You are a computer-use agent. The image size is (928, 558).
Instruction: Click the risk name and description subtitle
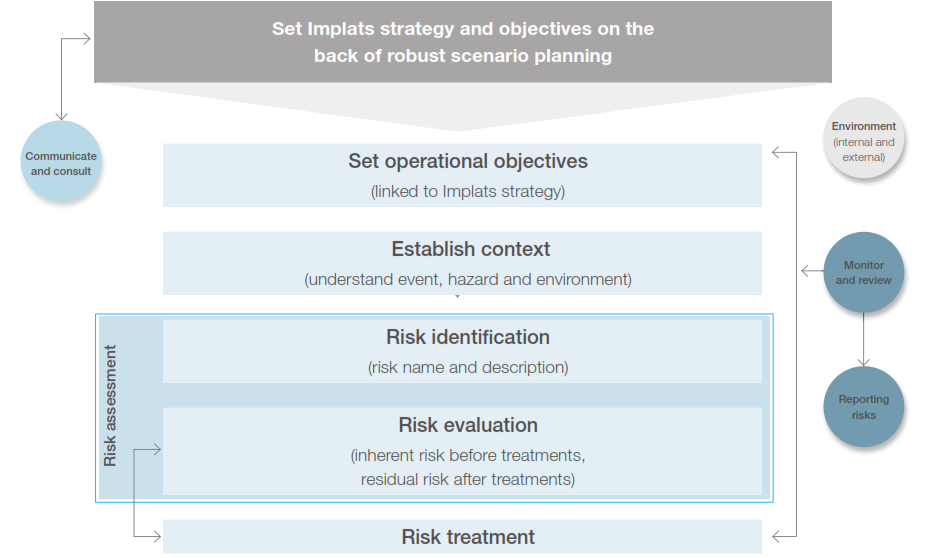click(468, 367)
